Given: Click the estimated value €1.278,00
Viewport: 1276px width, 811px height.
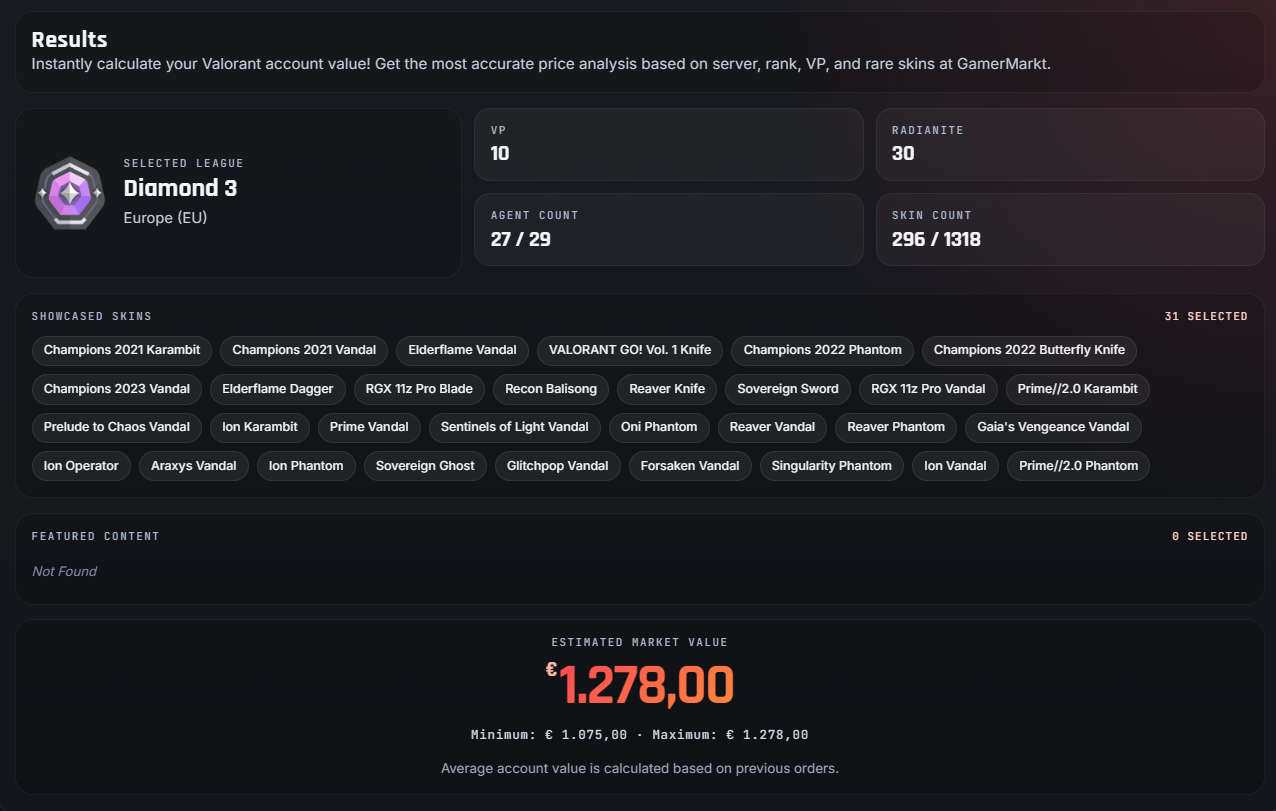Looking at the screenshot, I should click(639, 685).
